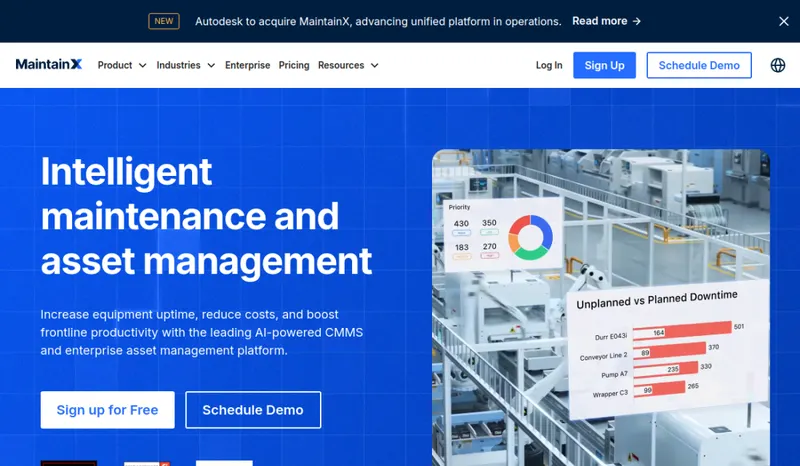Image resolution: width=800 pixels, height=466 pixels.
Task: Click the Autodesk acquisition announcement text
Action: (x=378, y=21)
